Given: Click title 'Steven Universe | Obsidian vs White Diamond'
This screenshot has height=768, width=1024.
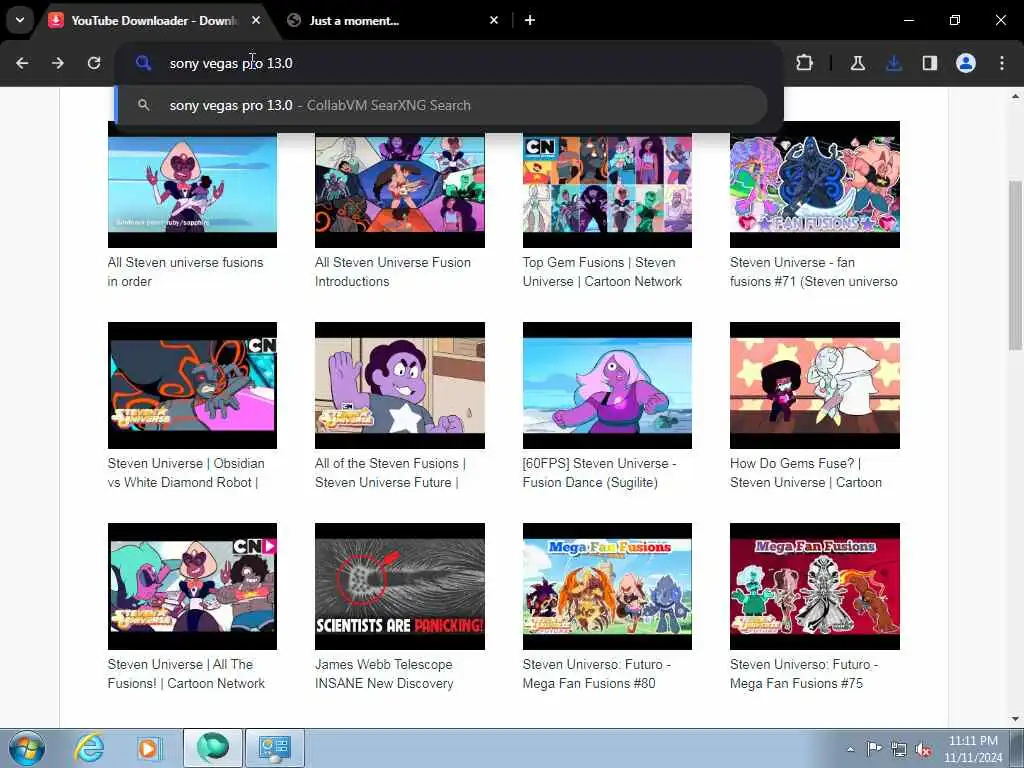Looking at the screenshot, I should coord(186,473).
